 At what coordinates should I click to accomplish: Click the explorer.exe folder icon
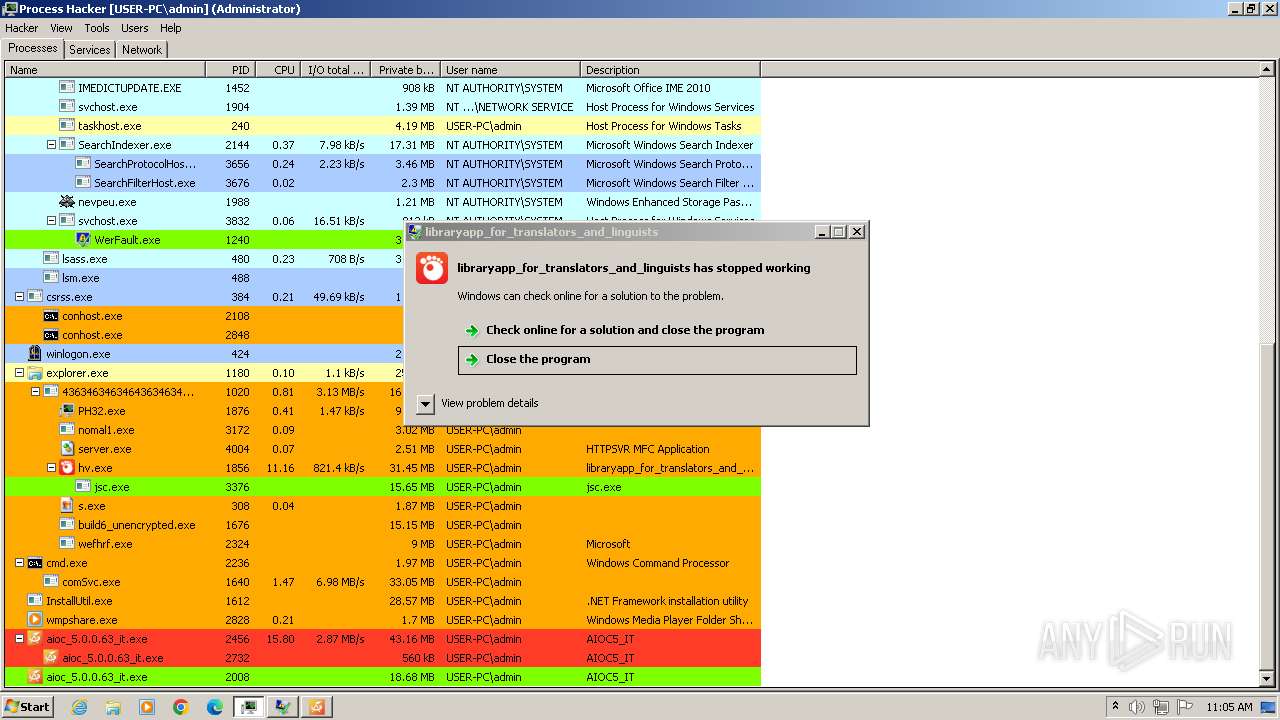click(35, 373)
